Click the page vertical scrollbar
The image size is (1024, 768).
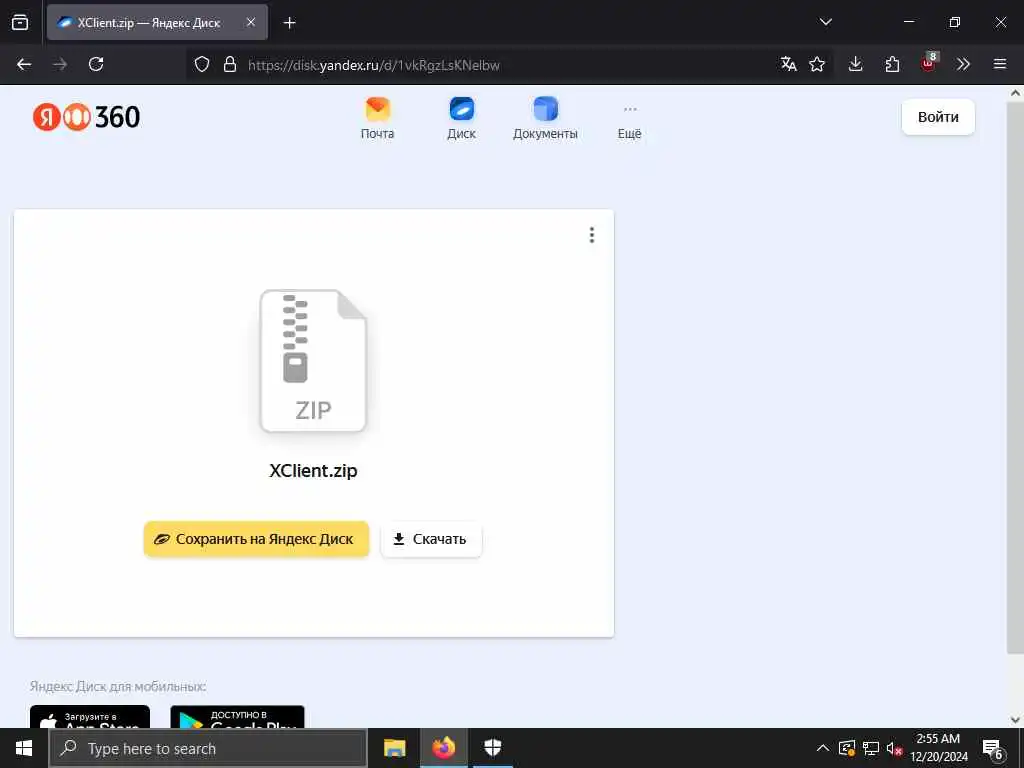coord(1016,376)
